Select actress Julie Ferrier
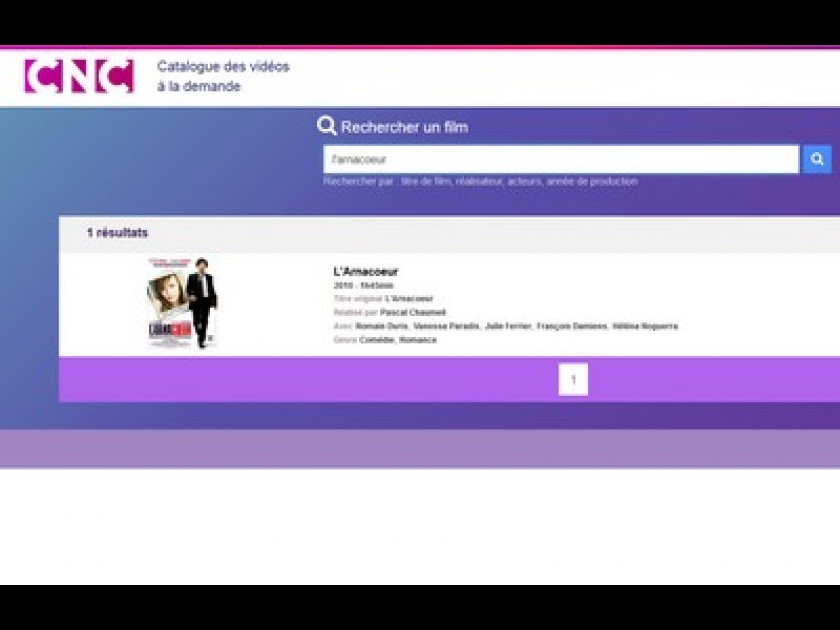This screenshot has width=840, height=630. pyautogui.click(x=508, y=326)
